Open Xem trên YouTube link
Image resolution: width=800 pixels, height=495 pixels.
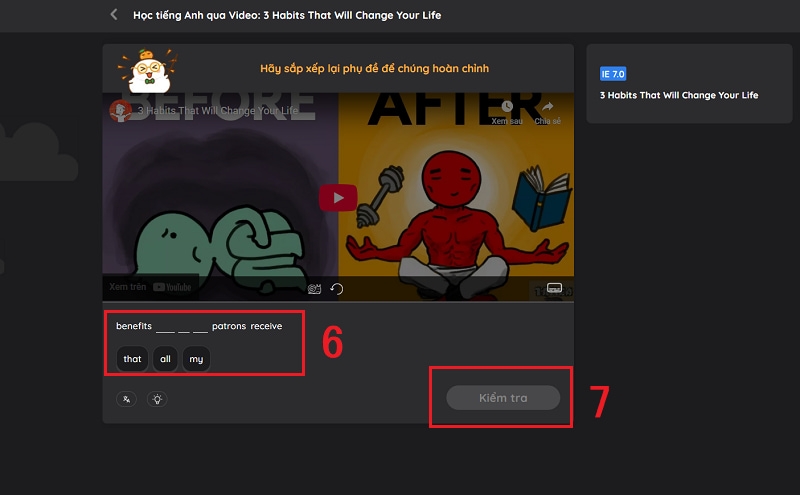click(x=150, y=287)
